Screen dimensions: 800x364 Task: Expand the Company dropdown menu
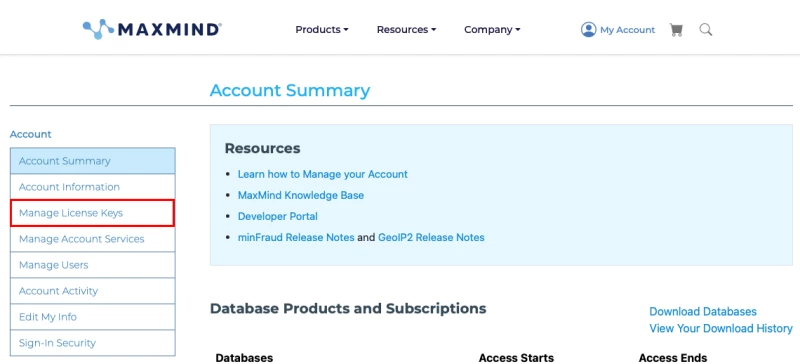pos(492,30)
